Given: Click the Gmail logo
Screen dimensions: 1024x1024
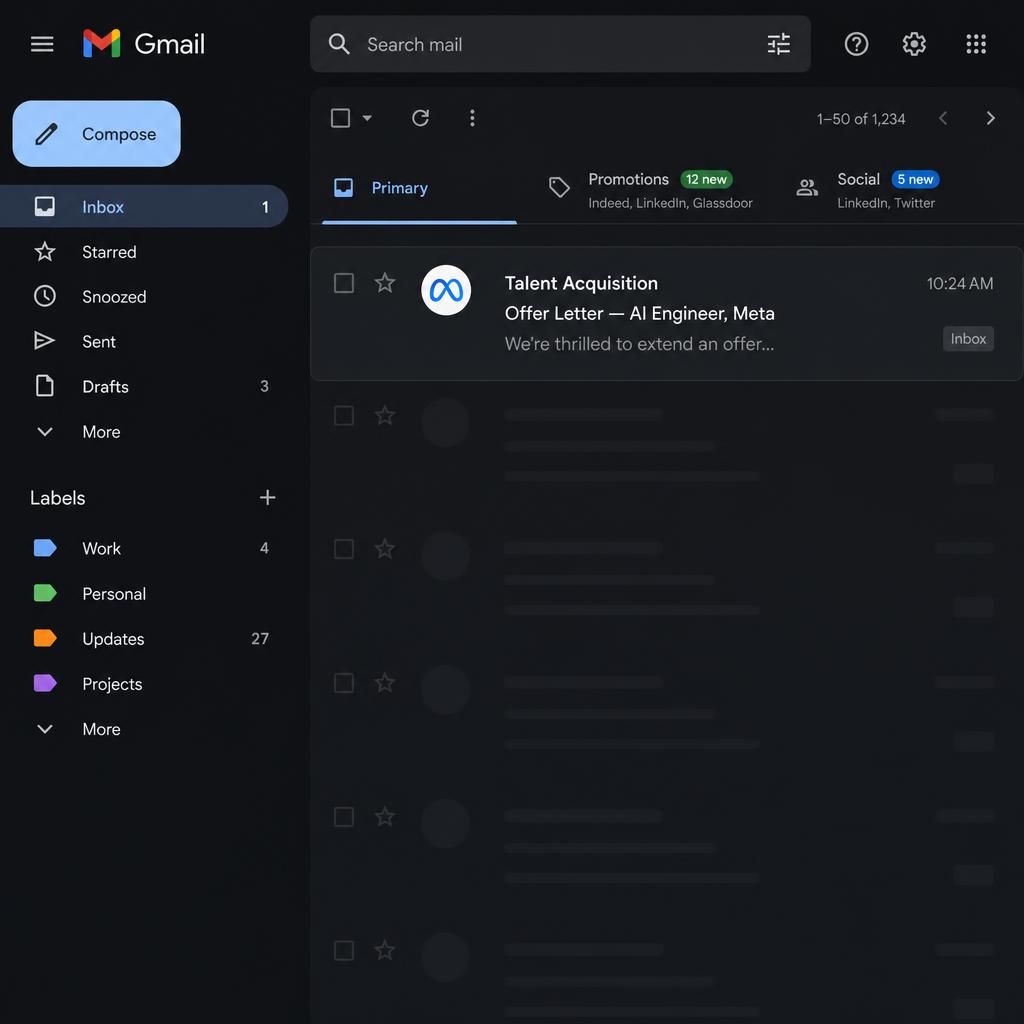Looking at the screenshot, I should click(x=144, y=44).
